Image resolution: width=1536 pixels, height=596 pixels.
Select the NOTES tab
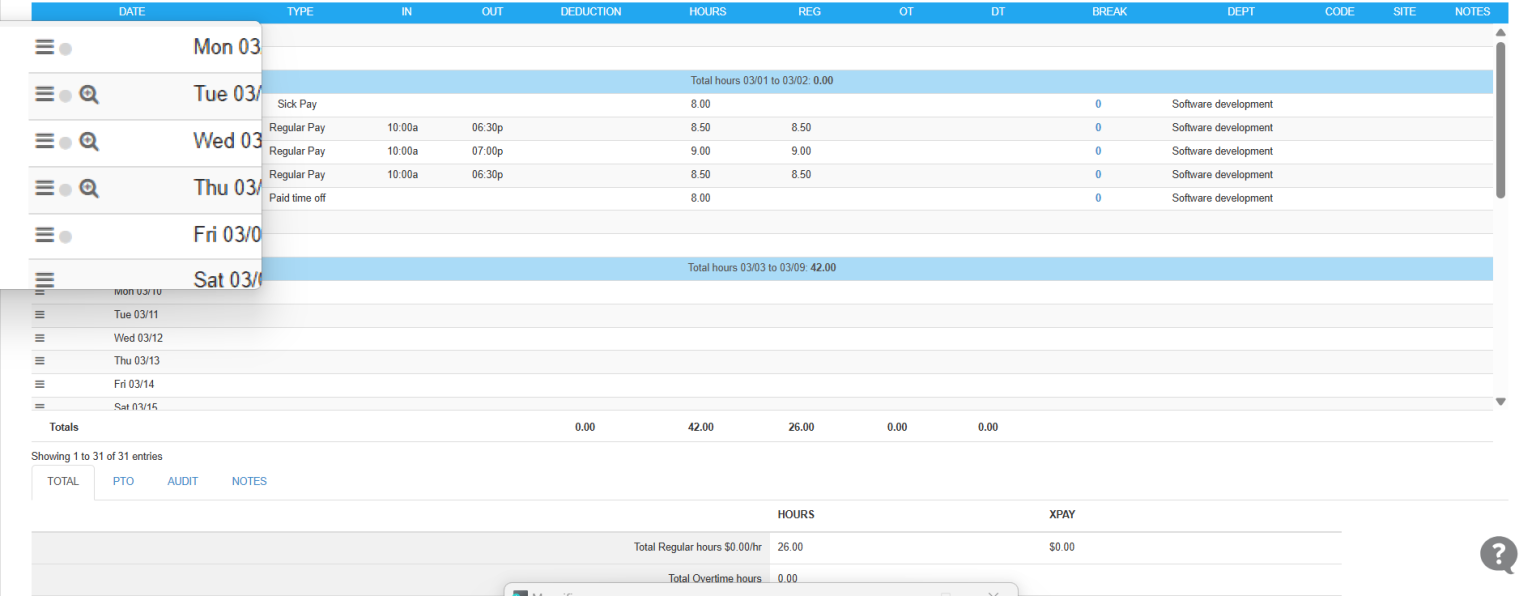pyautogui.click(x=249, y=481)
